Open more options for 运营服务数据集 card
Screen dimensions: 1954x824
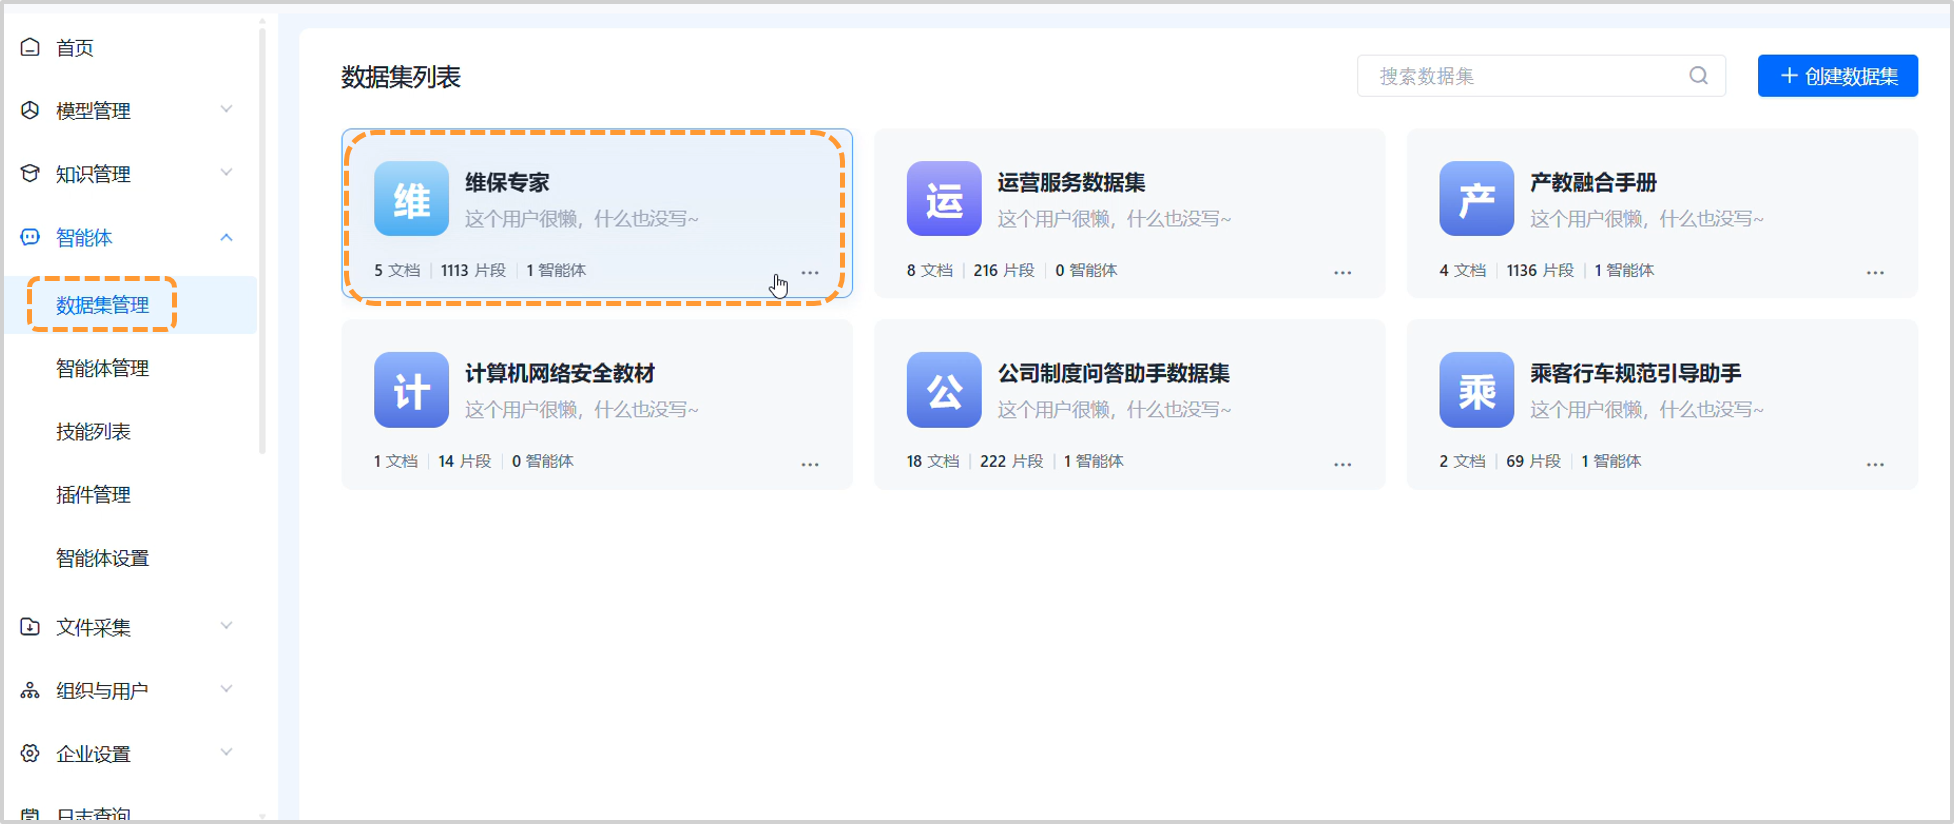pos(1342,273)
